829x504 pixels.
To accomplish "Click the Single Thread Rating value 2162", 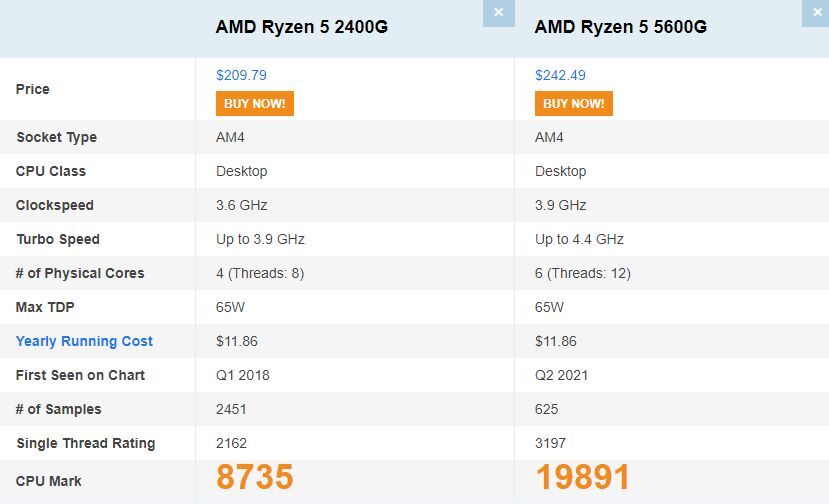I will (231, 443).
